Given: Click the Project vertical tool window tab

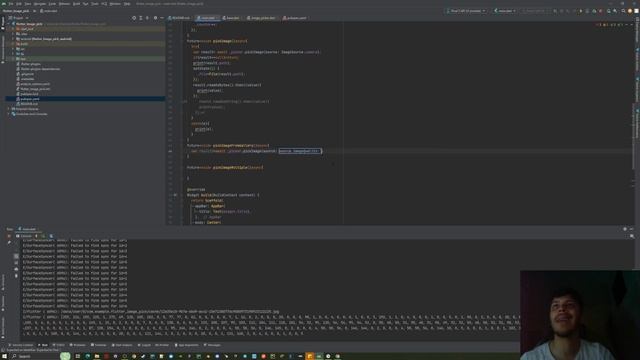Looking at the screenshot, I should click(x=3, y=23).
